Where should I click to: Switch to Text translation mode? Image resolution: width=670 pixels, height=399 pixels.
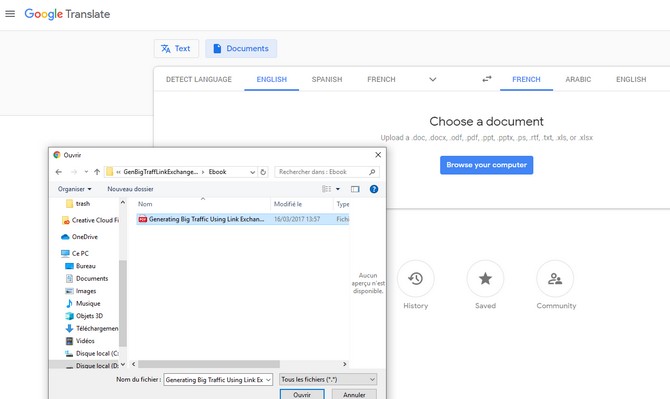[176, 49]
